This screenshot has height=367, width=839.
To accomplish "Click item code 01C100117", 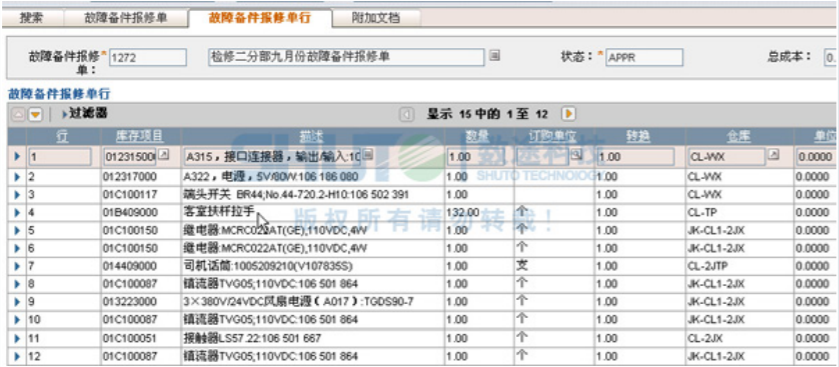I will pyautogui.click(x=129, y=194).
